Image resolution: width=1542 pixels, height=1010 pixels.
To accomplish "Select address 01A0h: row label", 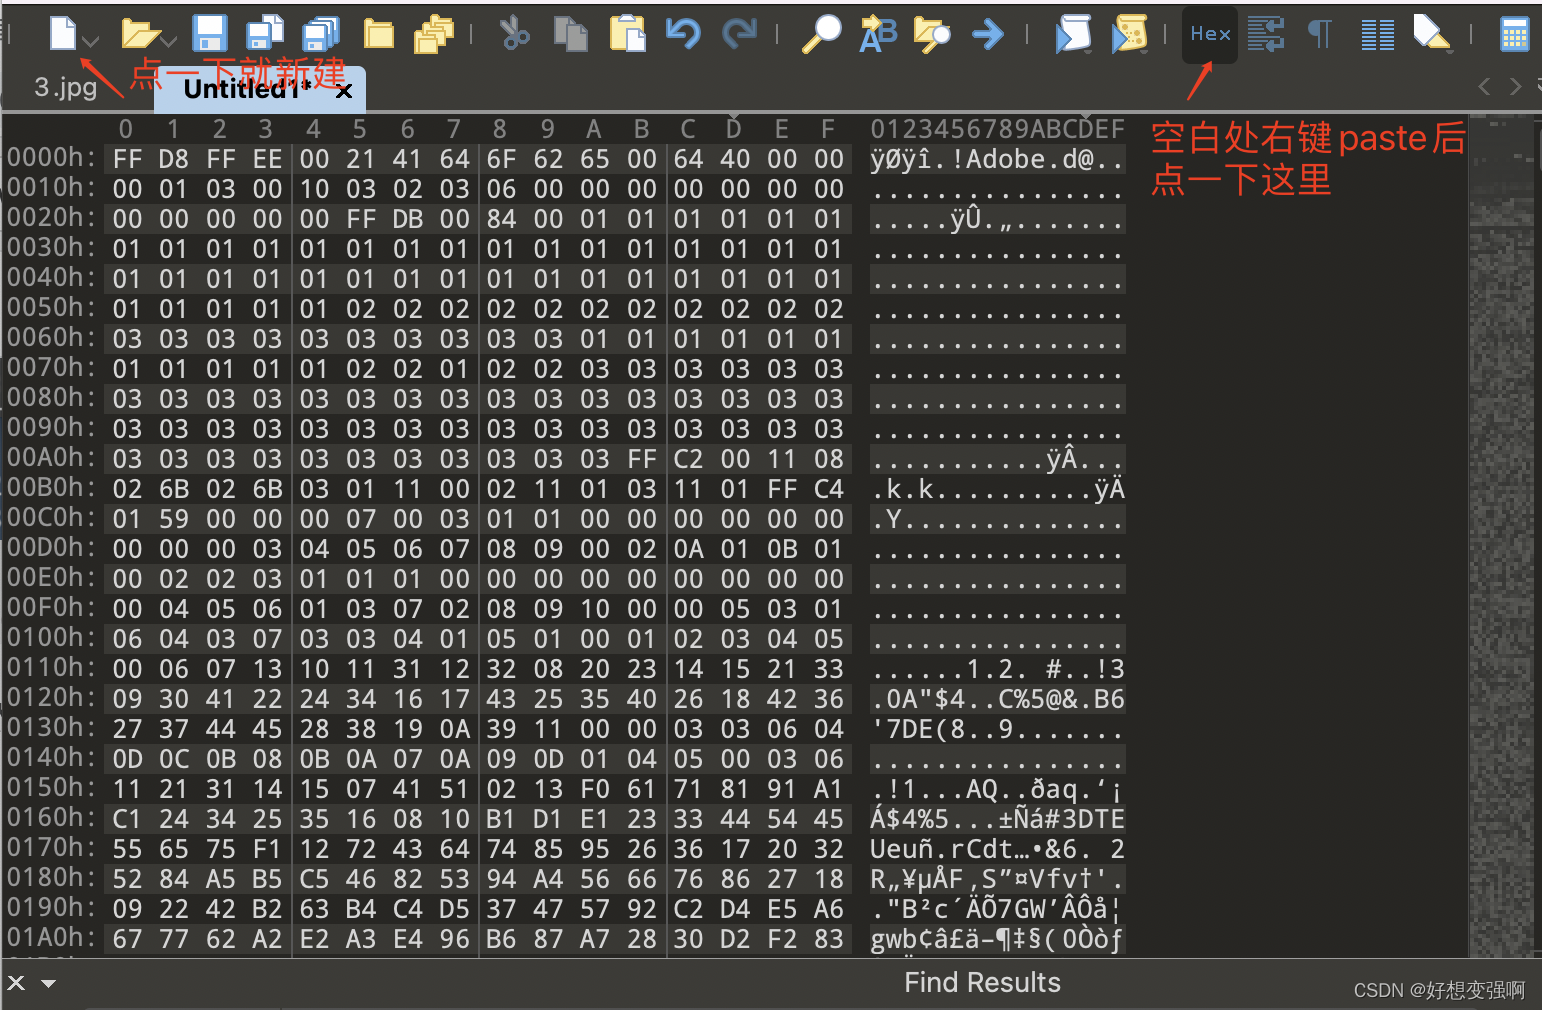I will 52,938.
